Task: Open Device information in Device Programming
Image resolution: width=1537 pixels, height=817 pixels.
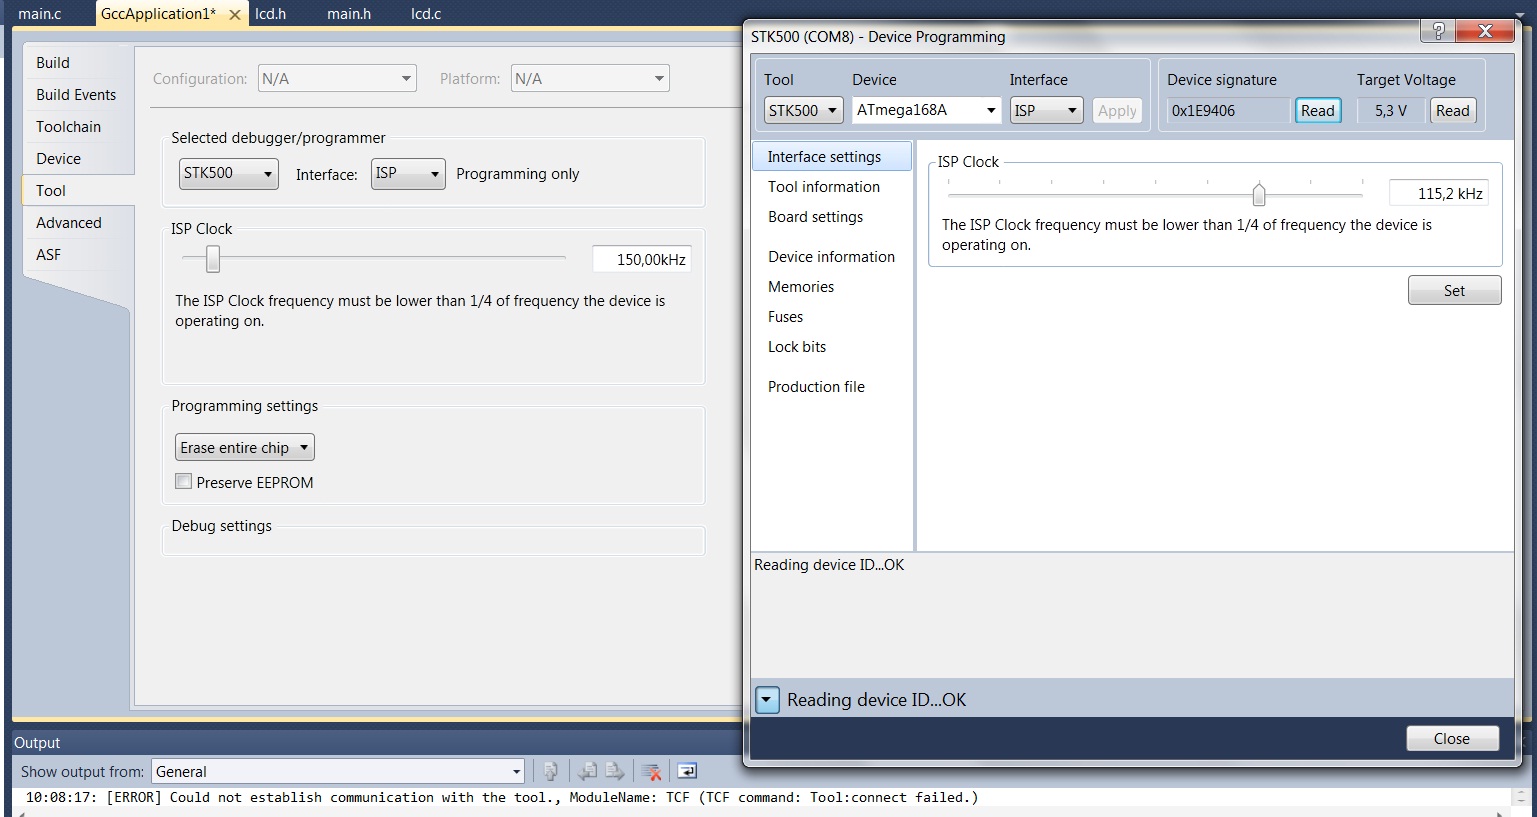Action: pyautogui.click(x=831, y=256)
